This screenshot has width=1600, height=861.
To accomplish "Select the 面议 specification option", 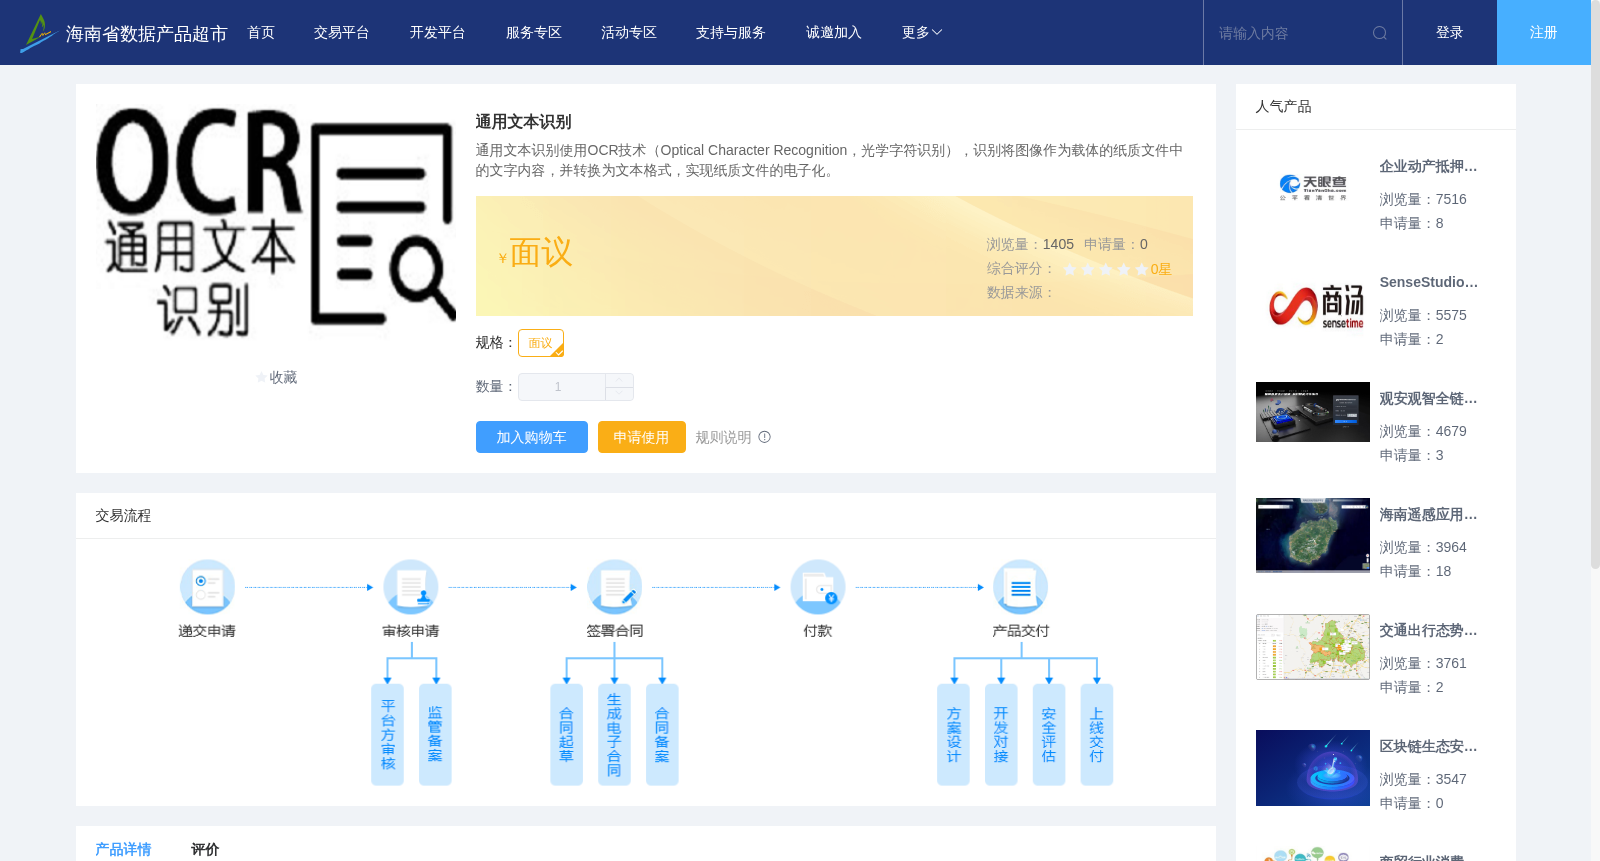I will (541, 343).
